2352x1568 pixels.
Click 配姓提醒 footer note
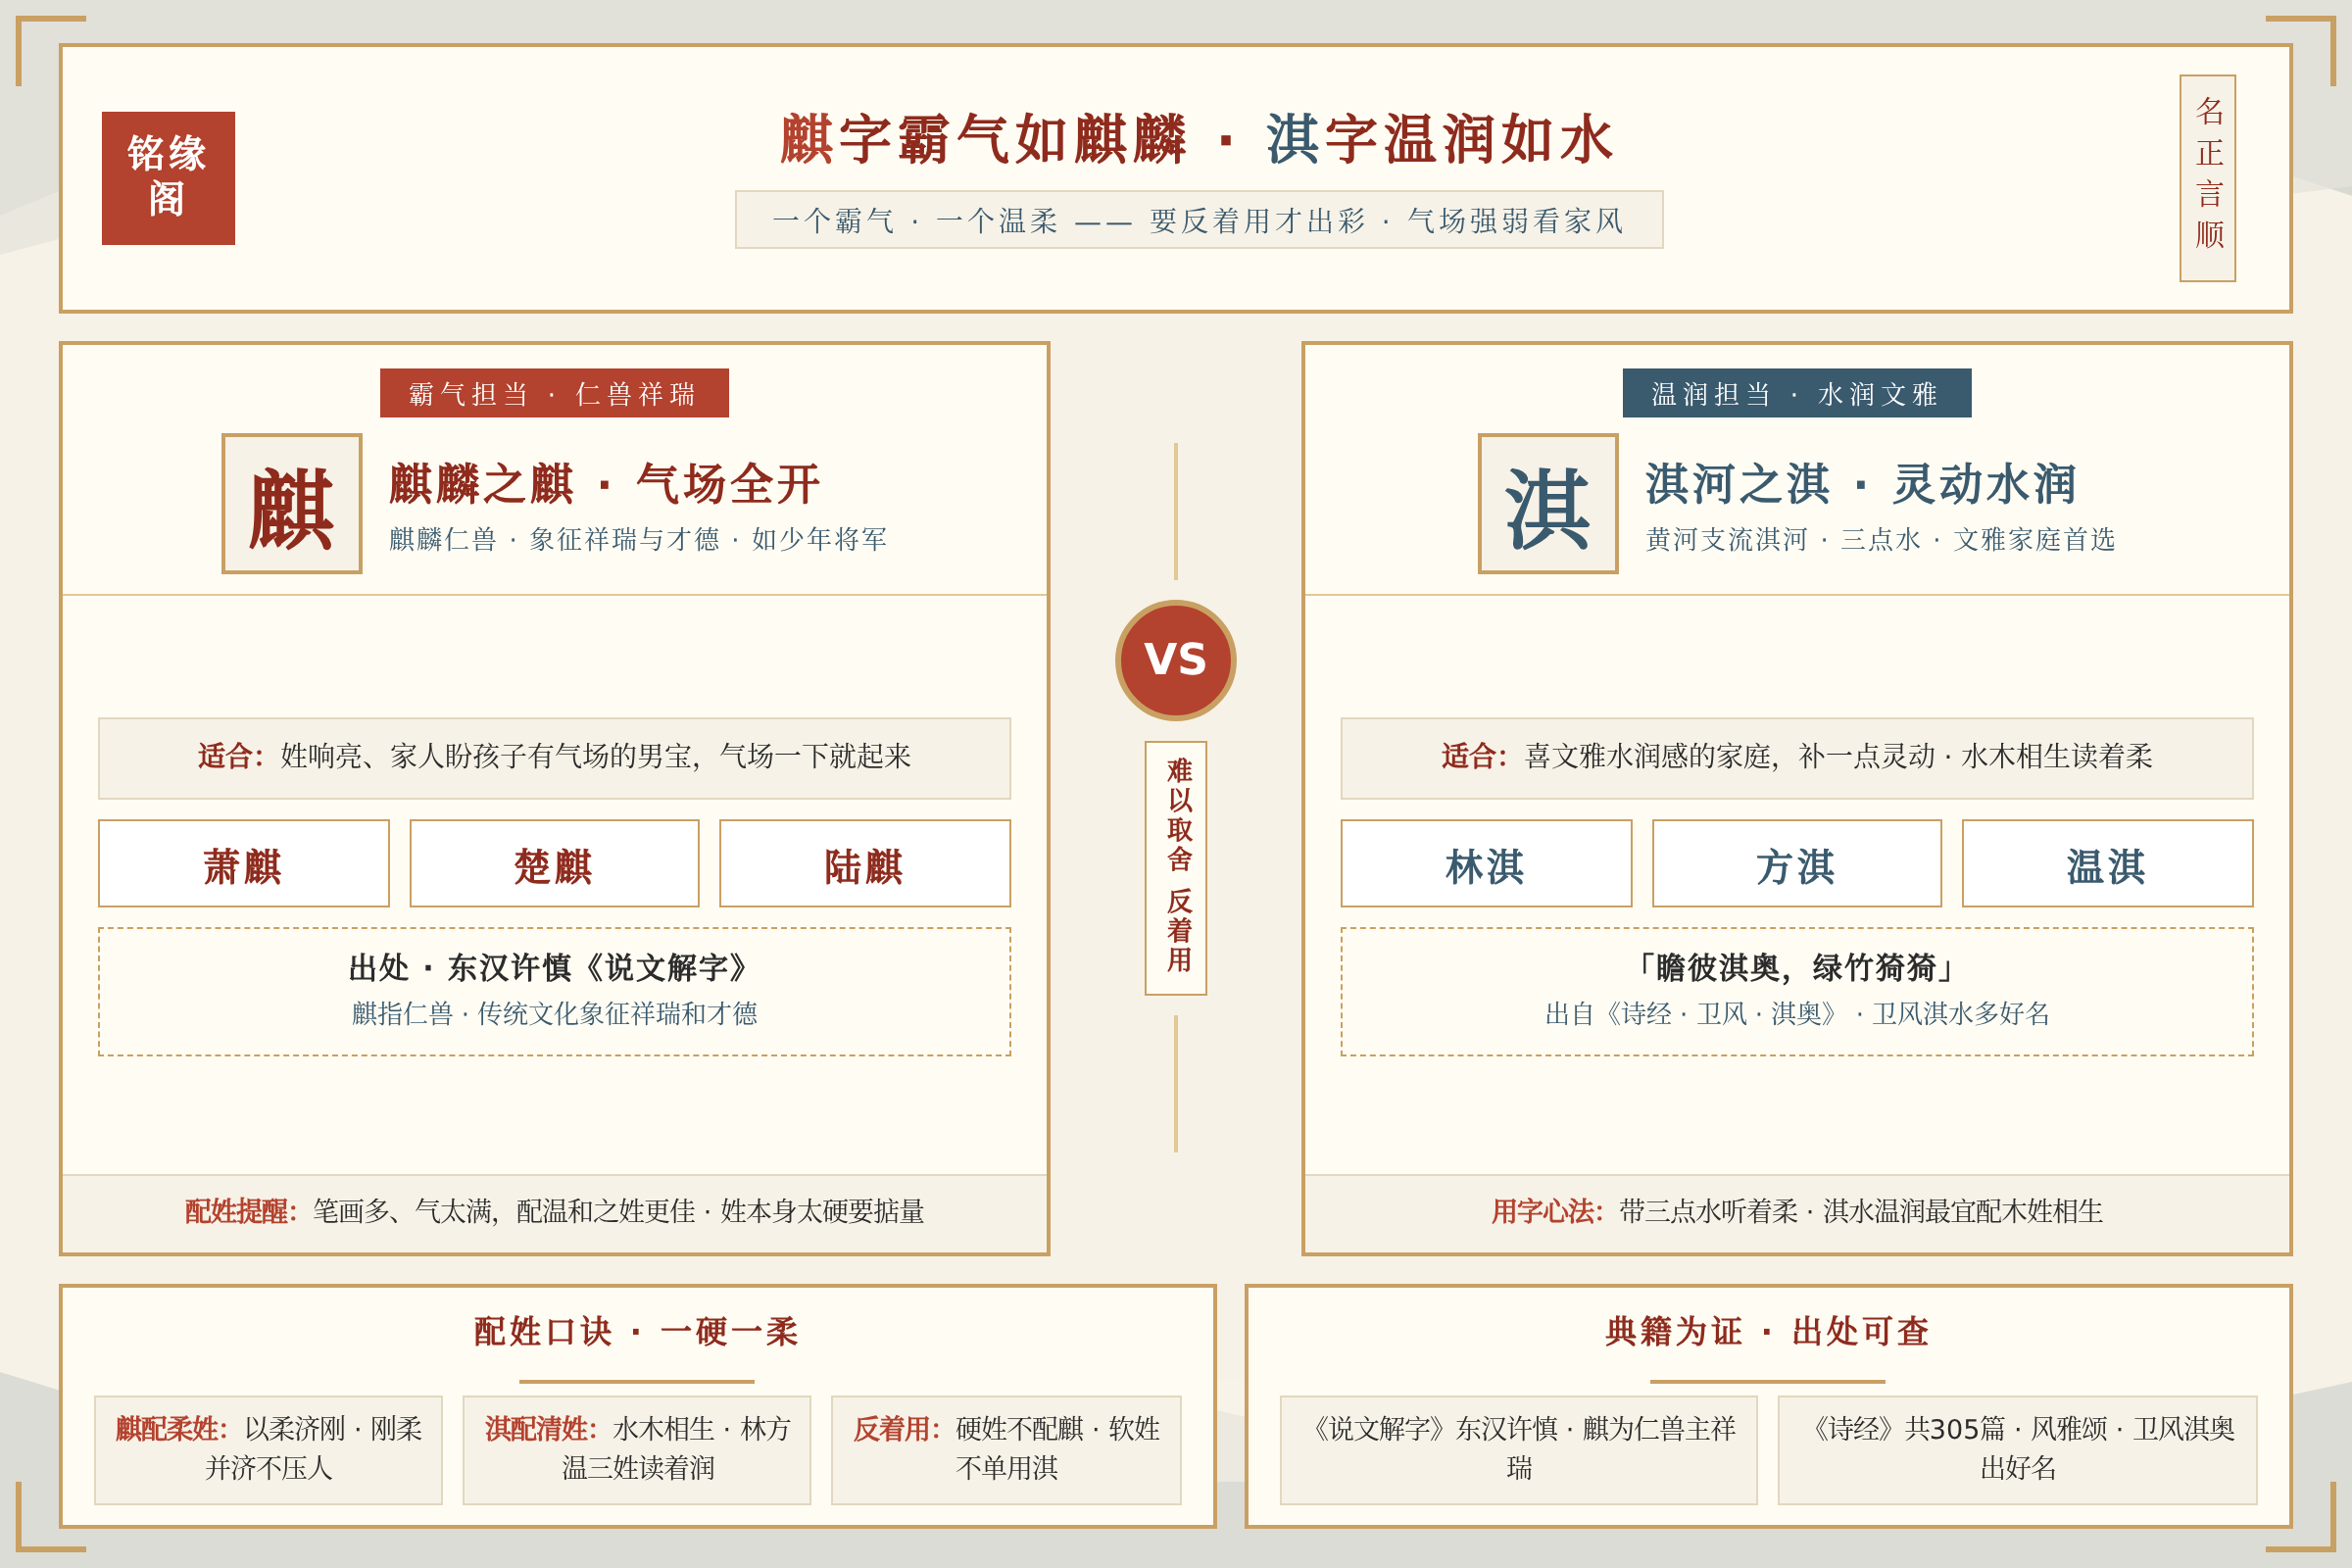[x=554, y=1212]
